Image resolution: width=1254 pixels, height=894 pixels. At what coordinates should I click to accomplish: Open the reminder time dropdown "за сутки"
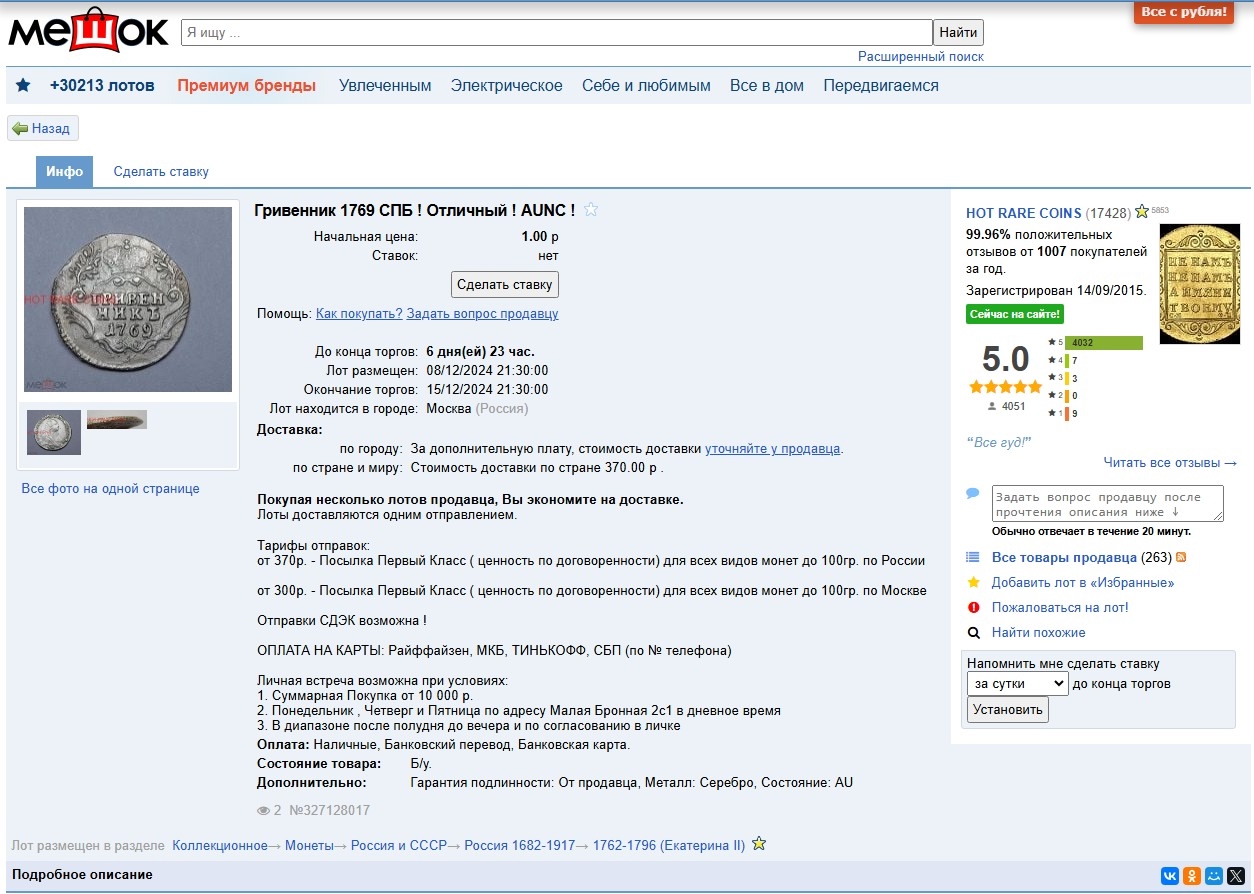pyautogui.click(x=1017, y=684)
